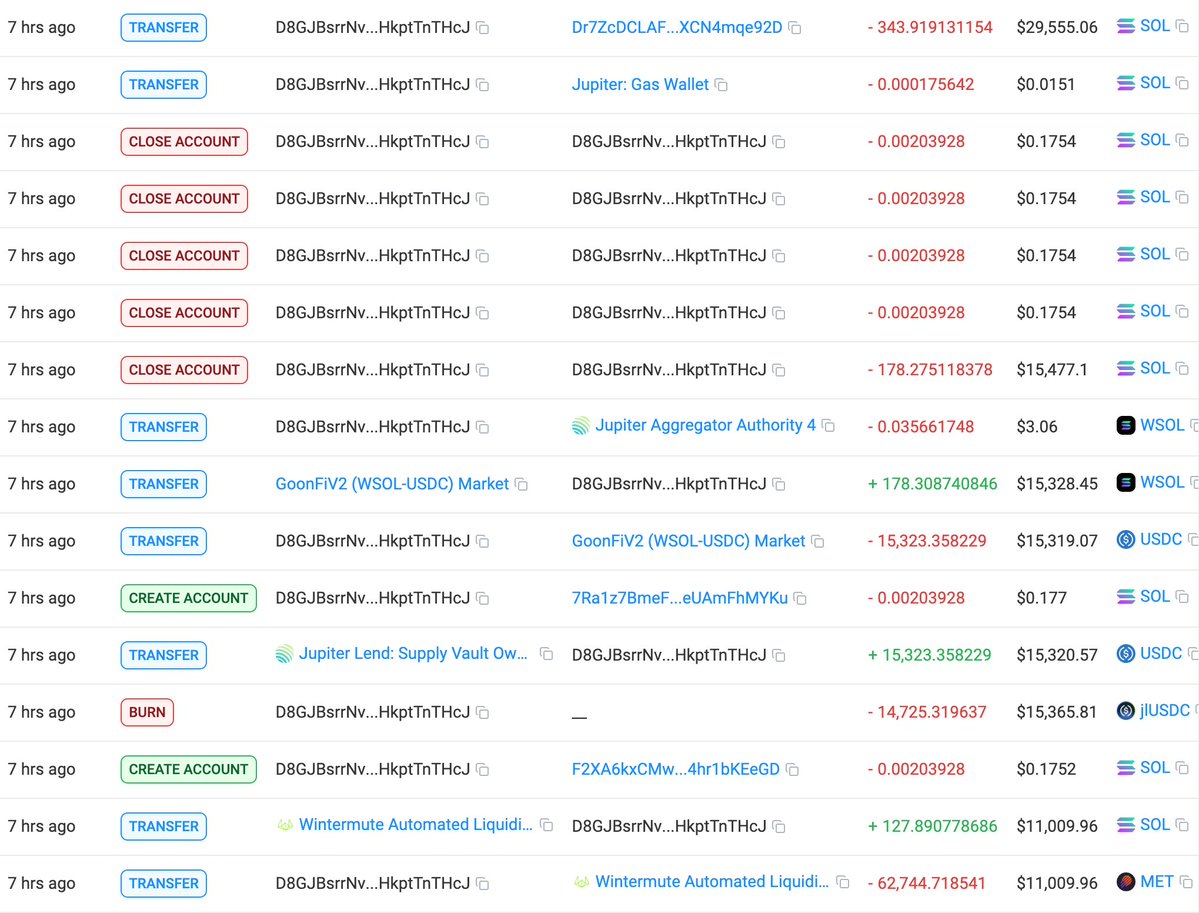Open the Jupiter Lend: Supply Vault link
Screen dimensions: 1199x913
pyautogui.click(x=413, y=654)
